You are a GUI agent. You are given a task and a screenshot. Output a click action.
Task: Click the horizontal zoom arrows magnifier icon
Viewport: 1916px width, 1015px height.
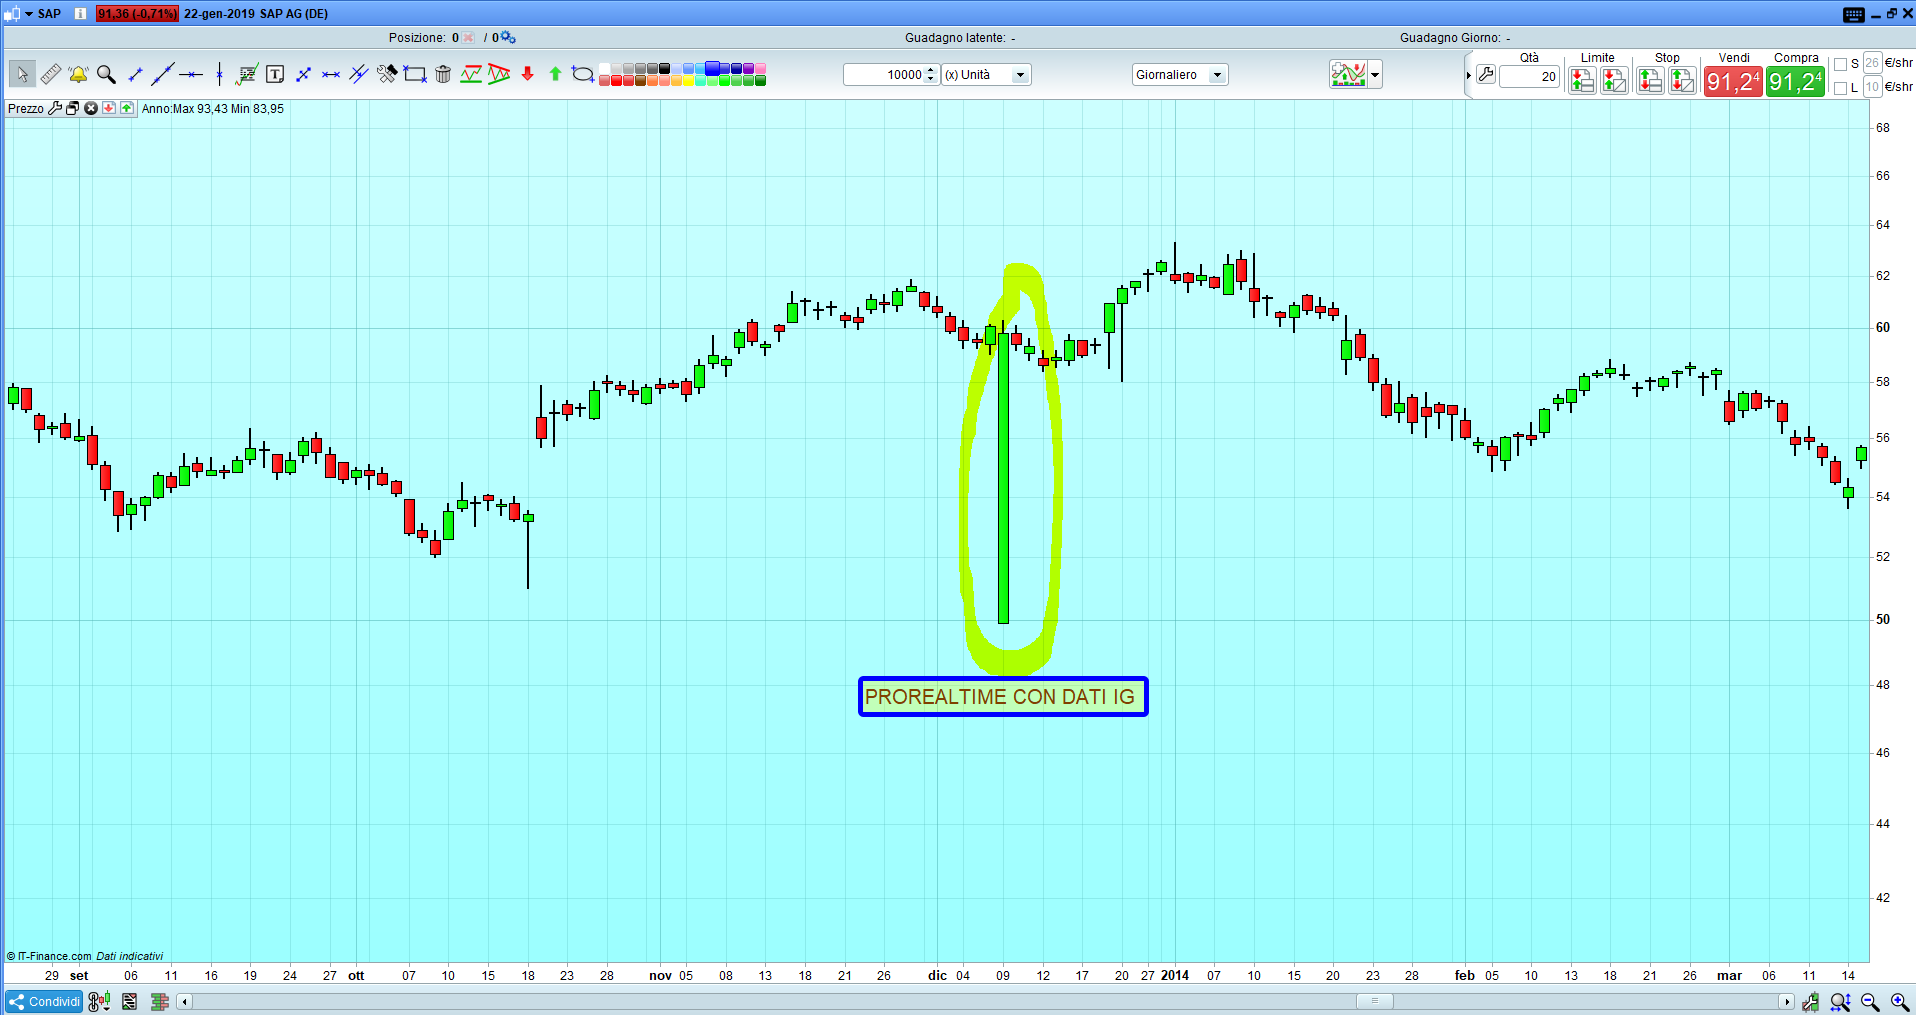pos(1840,1002)
